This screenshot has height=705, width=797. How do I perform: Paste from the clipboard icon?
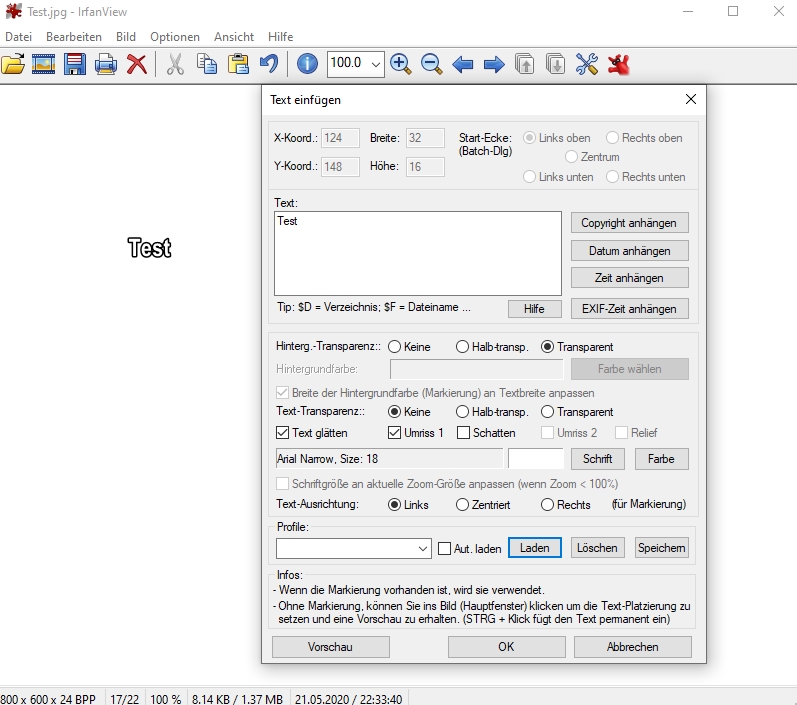[238, 65]
